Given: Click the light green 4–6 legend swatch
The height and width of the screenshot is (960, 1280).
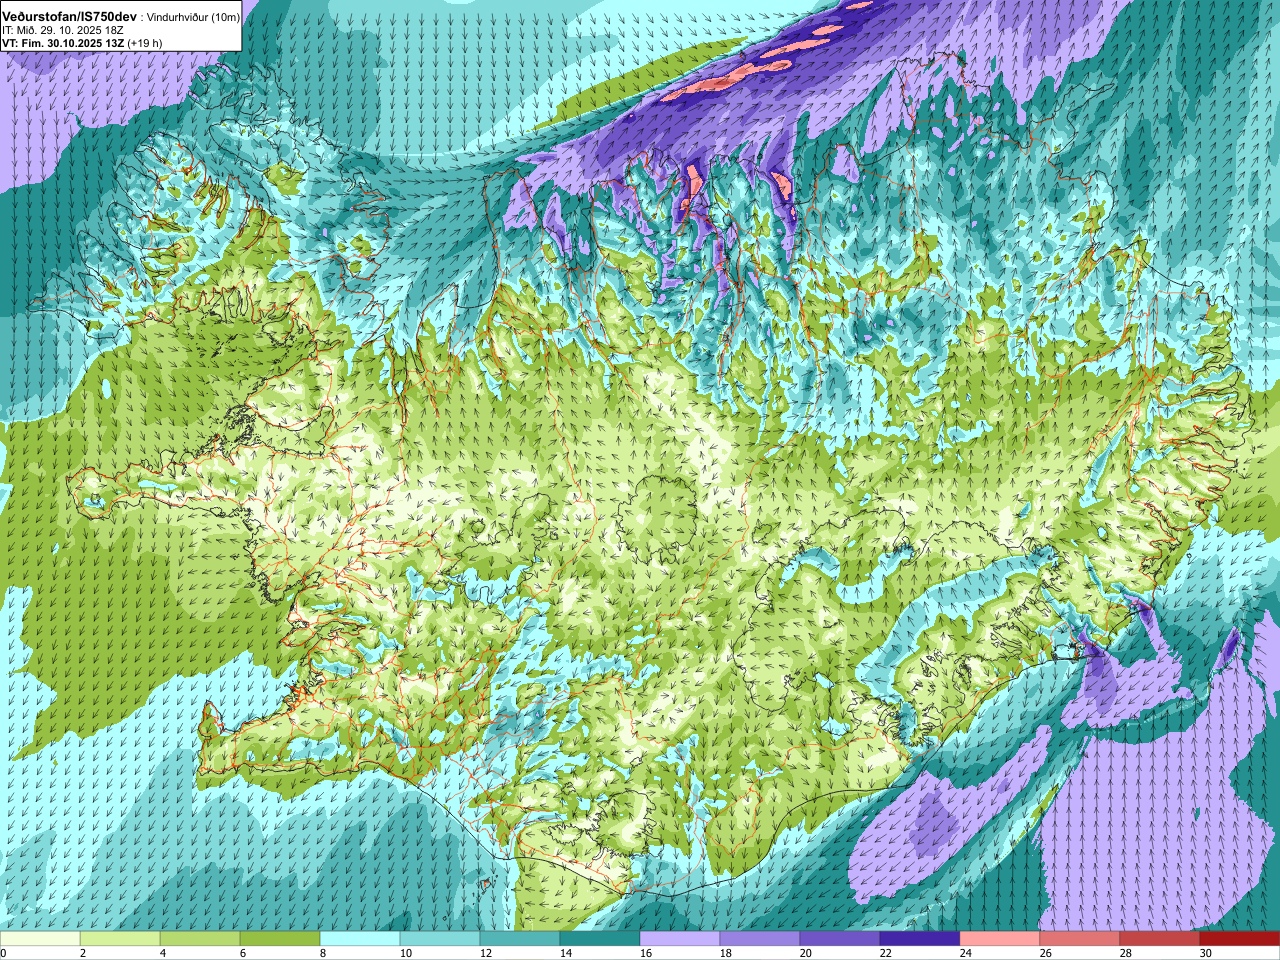Looking at the screenshot, I should point(200,939).
